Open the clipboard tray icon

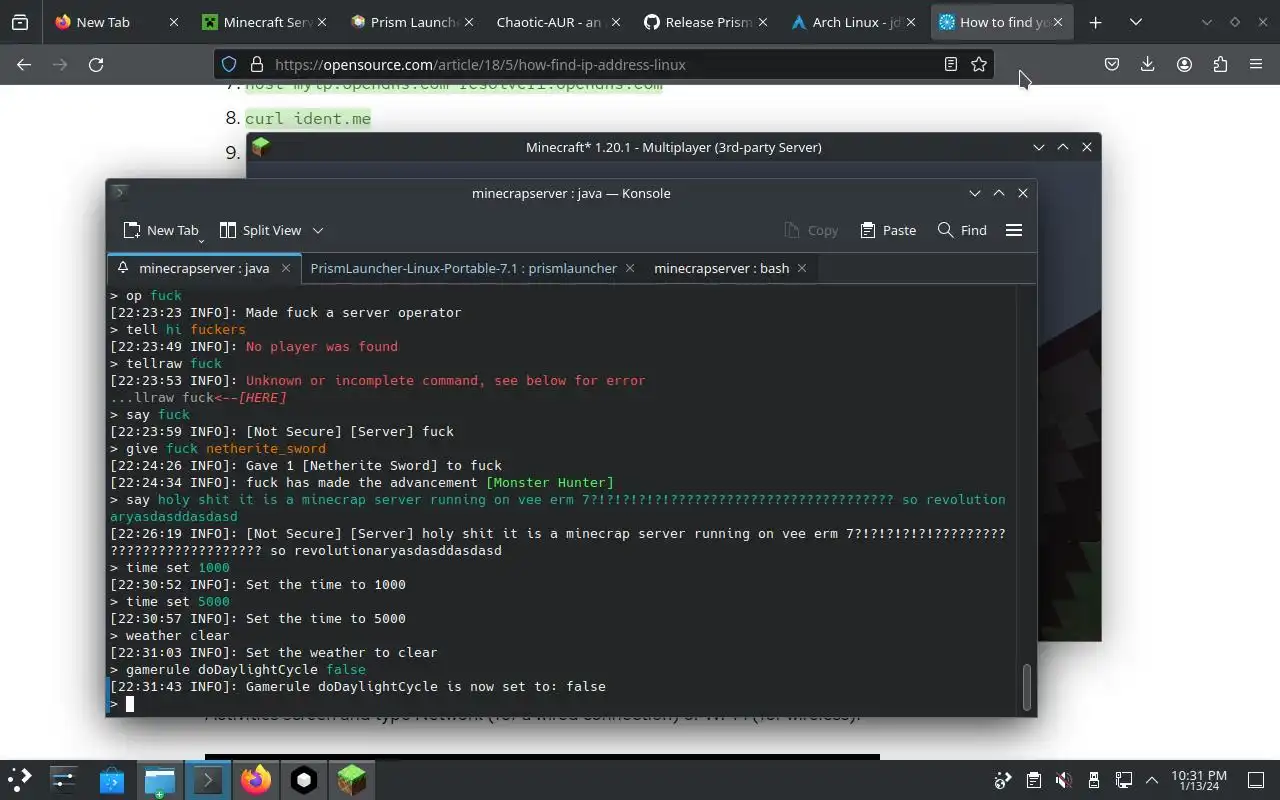[x=1034, y=780]
